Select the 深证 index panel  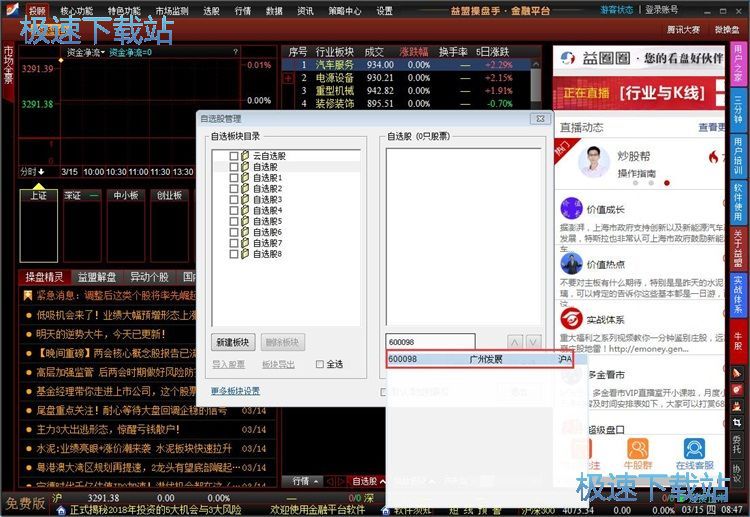tap(82, 226)
